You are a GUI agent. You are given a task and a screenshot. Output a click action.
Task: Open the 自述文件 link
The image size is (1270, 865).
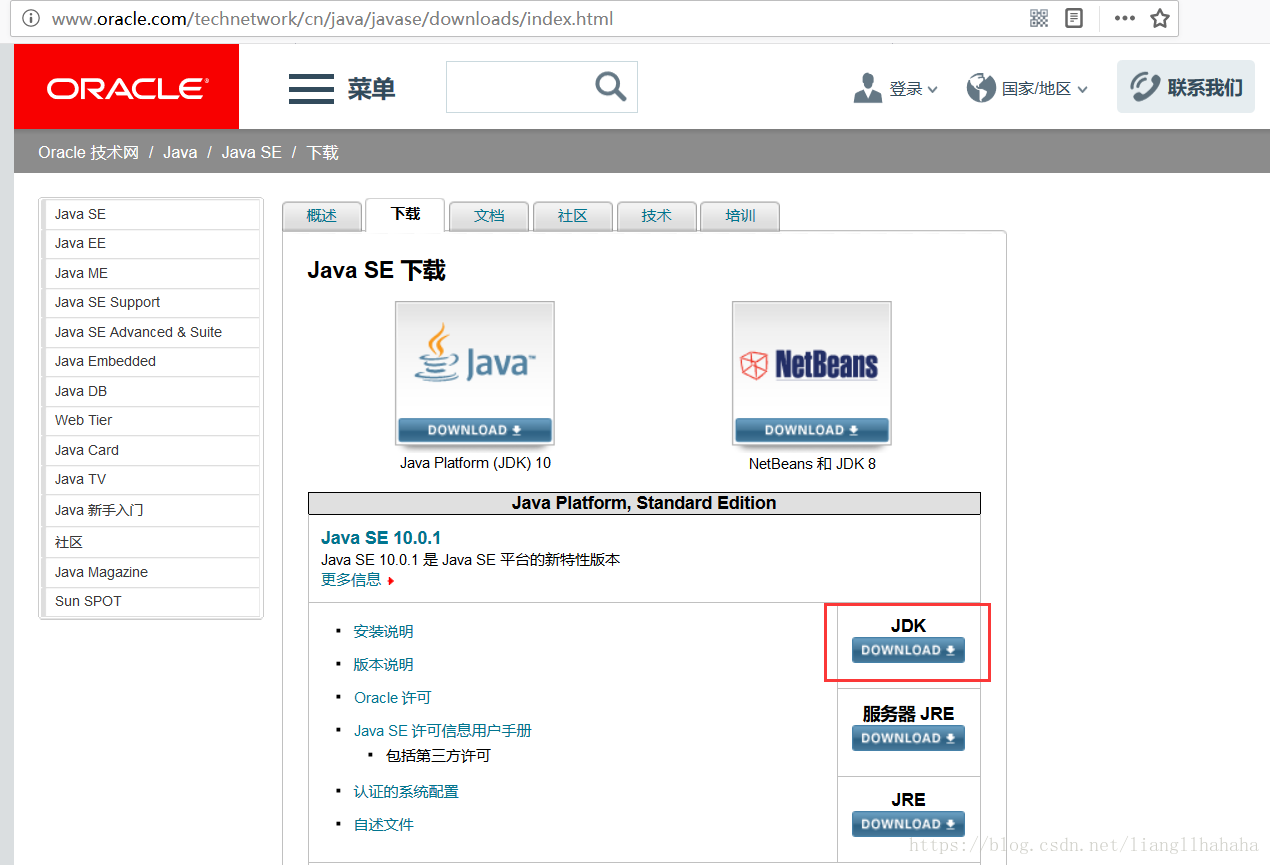point(383,824)
